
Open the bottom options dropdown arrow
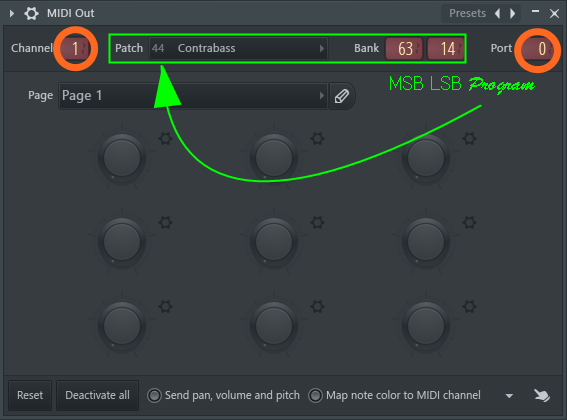509,396
